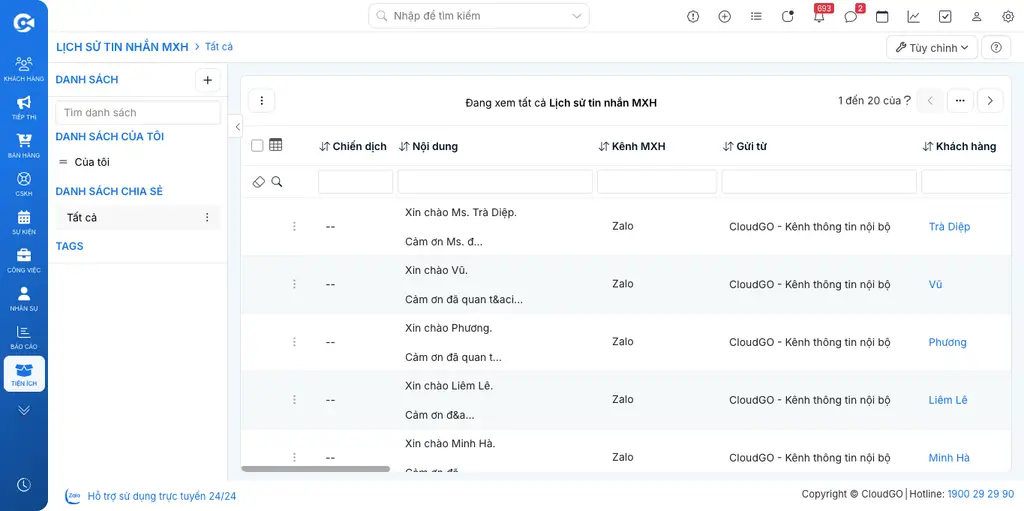
Task: Show total record count question mark
Action: click(x=907, y=101)
